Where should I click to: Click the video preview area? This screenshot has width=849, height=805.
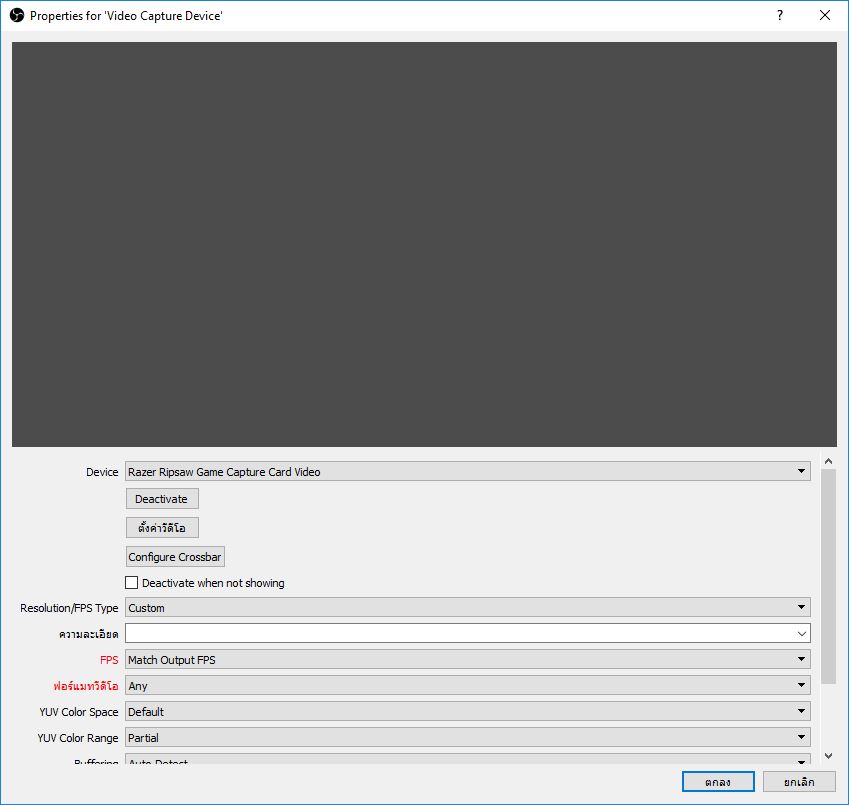tap(424, 244)
